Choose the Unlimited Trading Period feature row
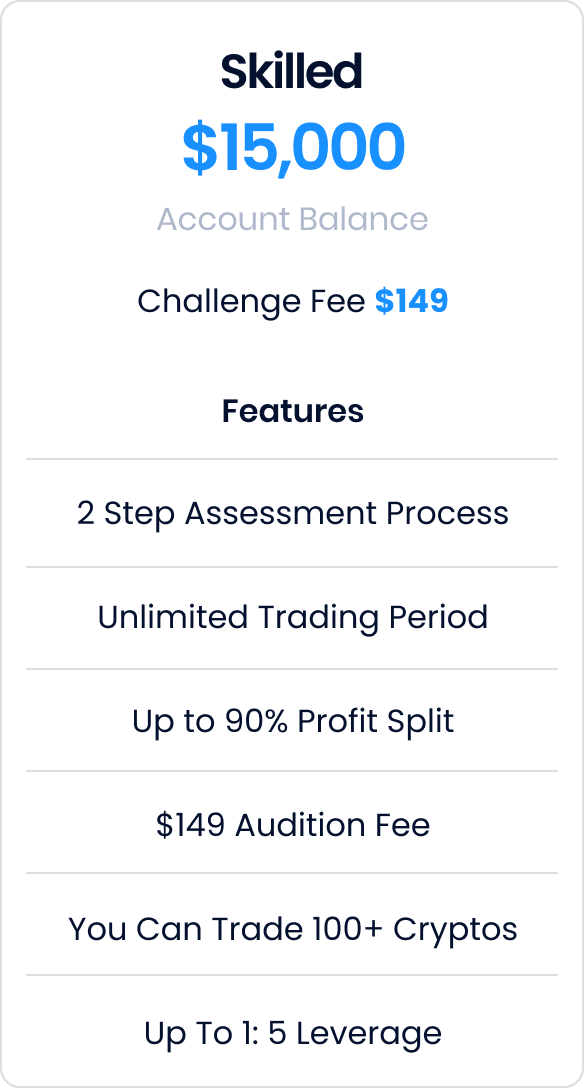 [292, 618]
